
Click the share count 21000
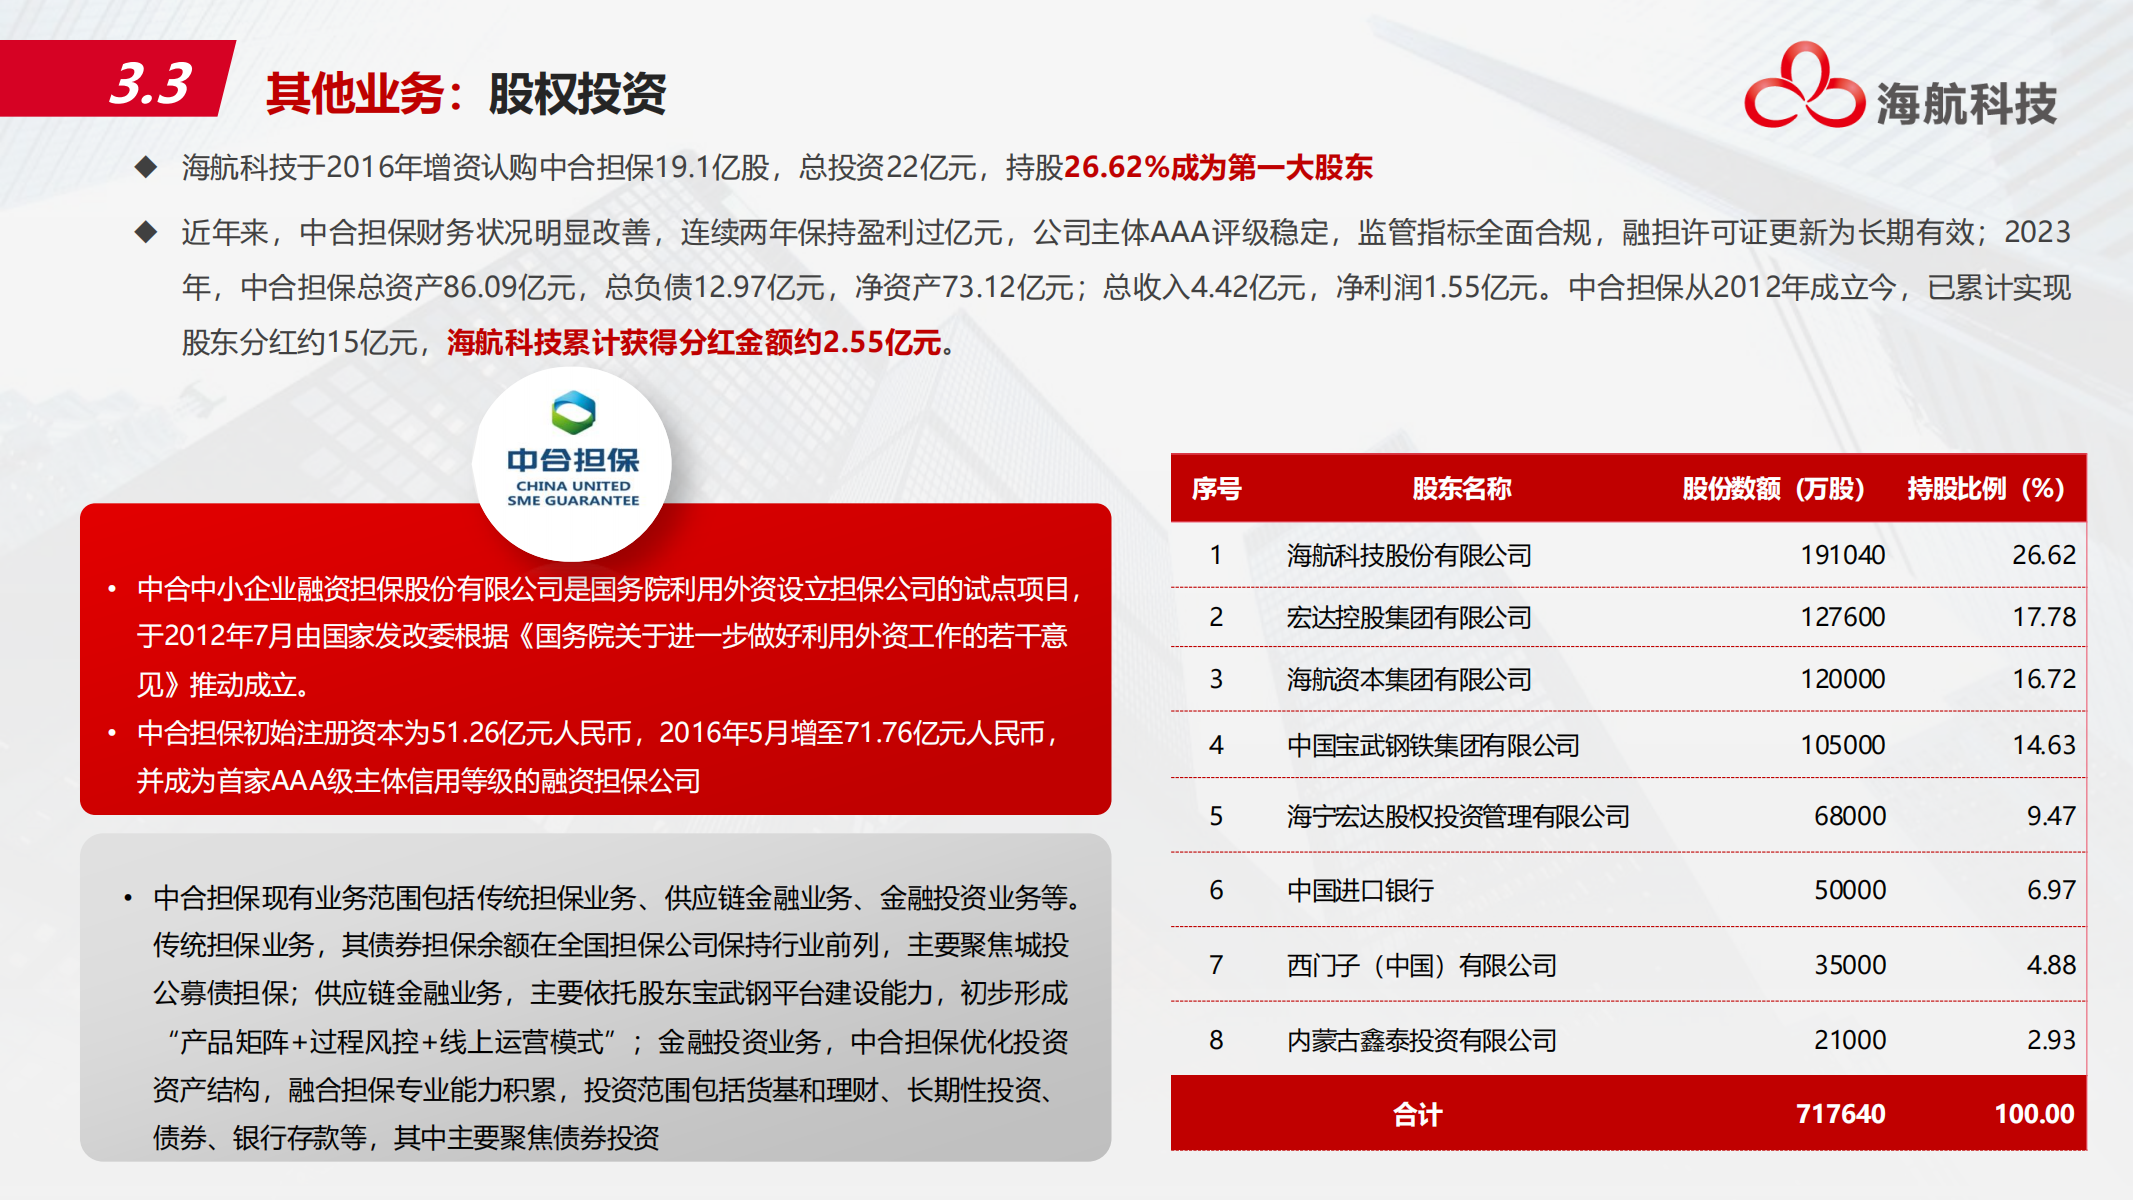1850,1040
